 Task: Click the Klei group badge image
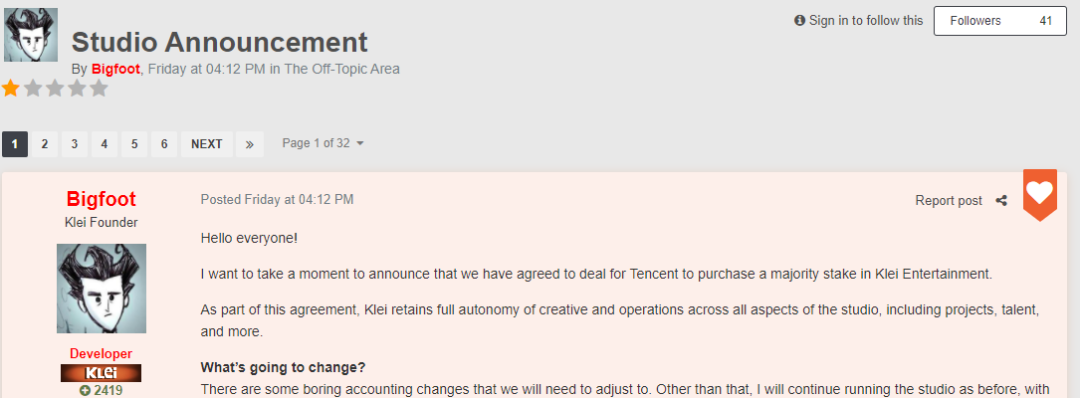click(101, 373)
